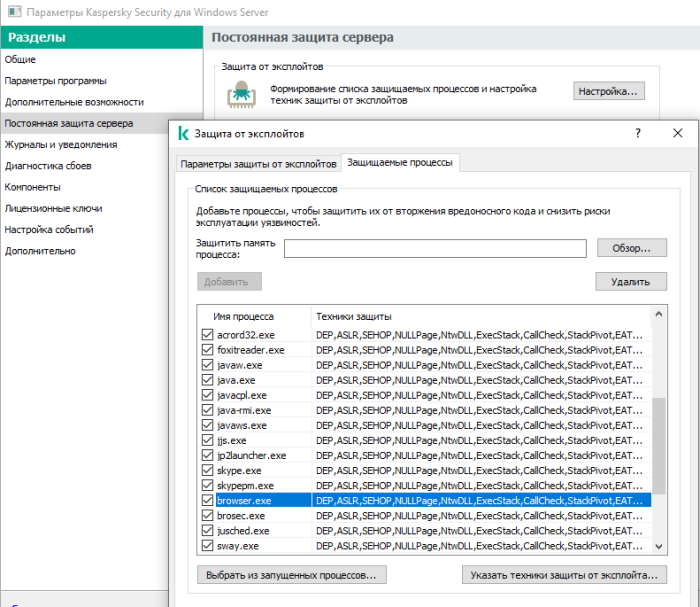Open the Журналы и уведомления section
This screenshot has height=607, width=700.
click(x=61, y=144)
